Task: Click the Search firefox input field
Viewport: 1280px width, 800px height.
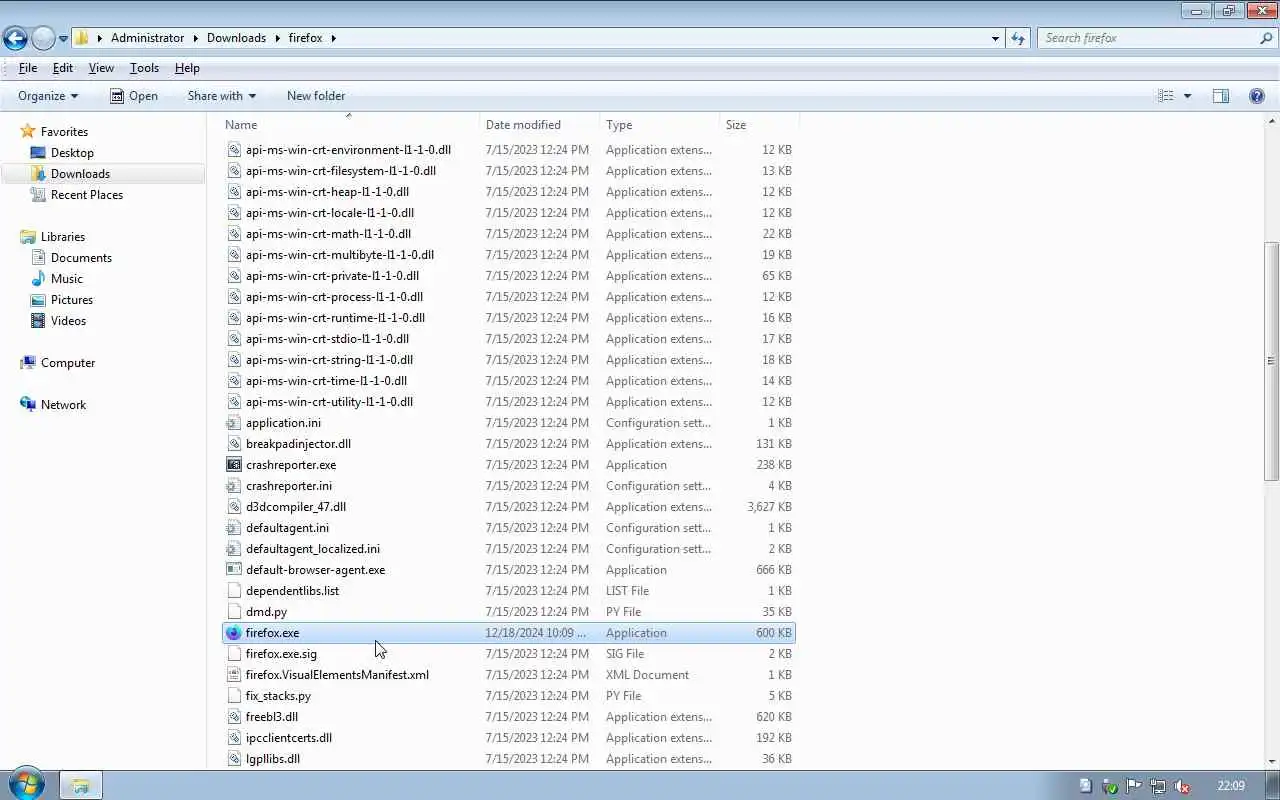Action: pyautogui.click(x=1147, y=38)
